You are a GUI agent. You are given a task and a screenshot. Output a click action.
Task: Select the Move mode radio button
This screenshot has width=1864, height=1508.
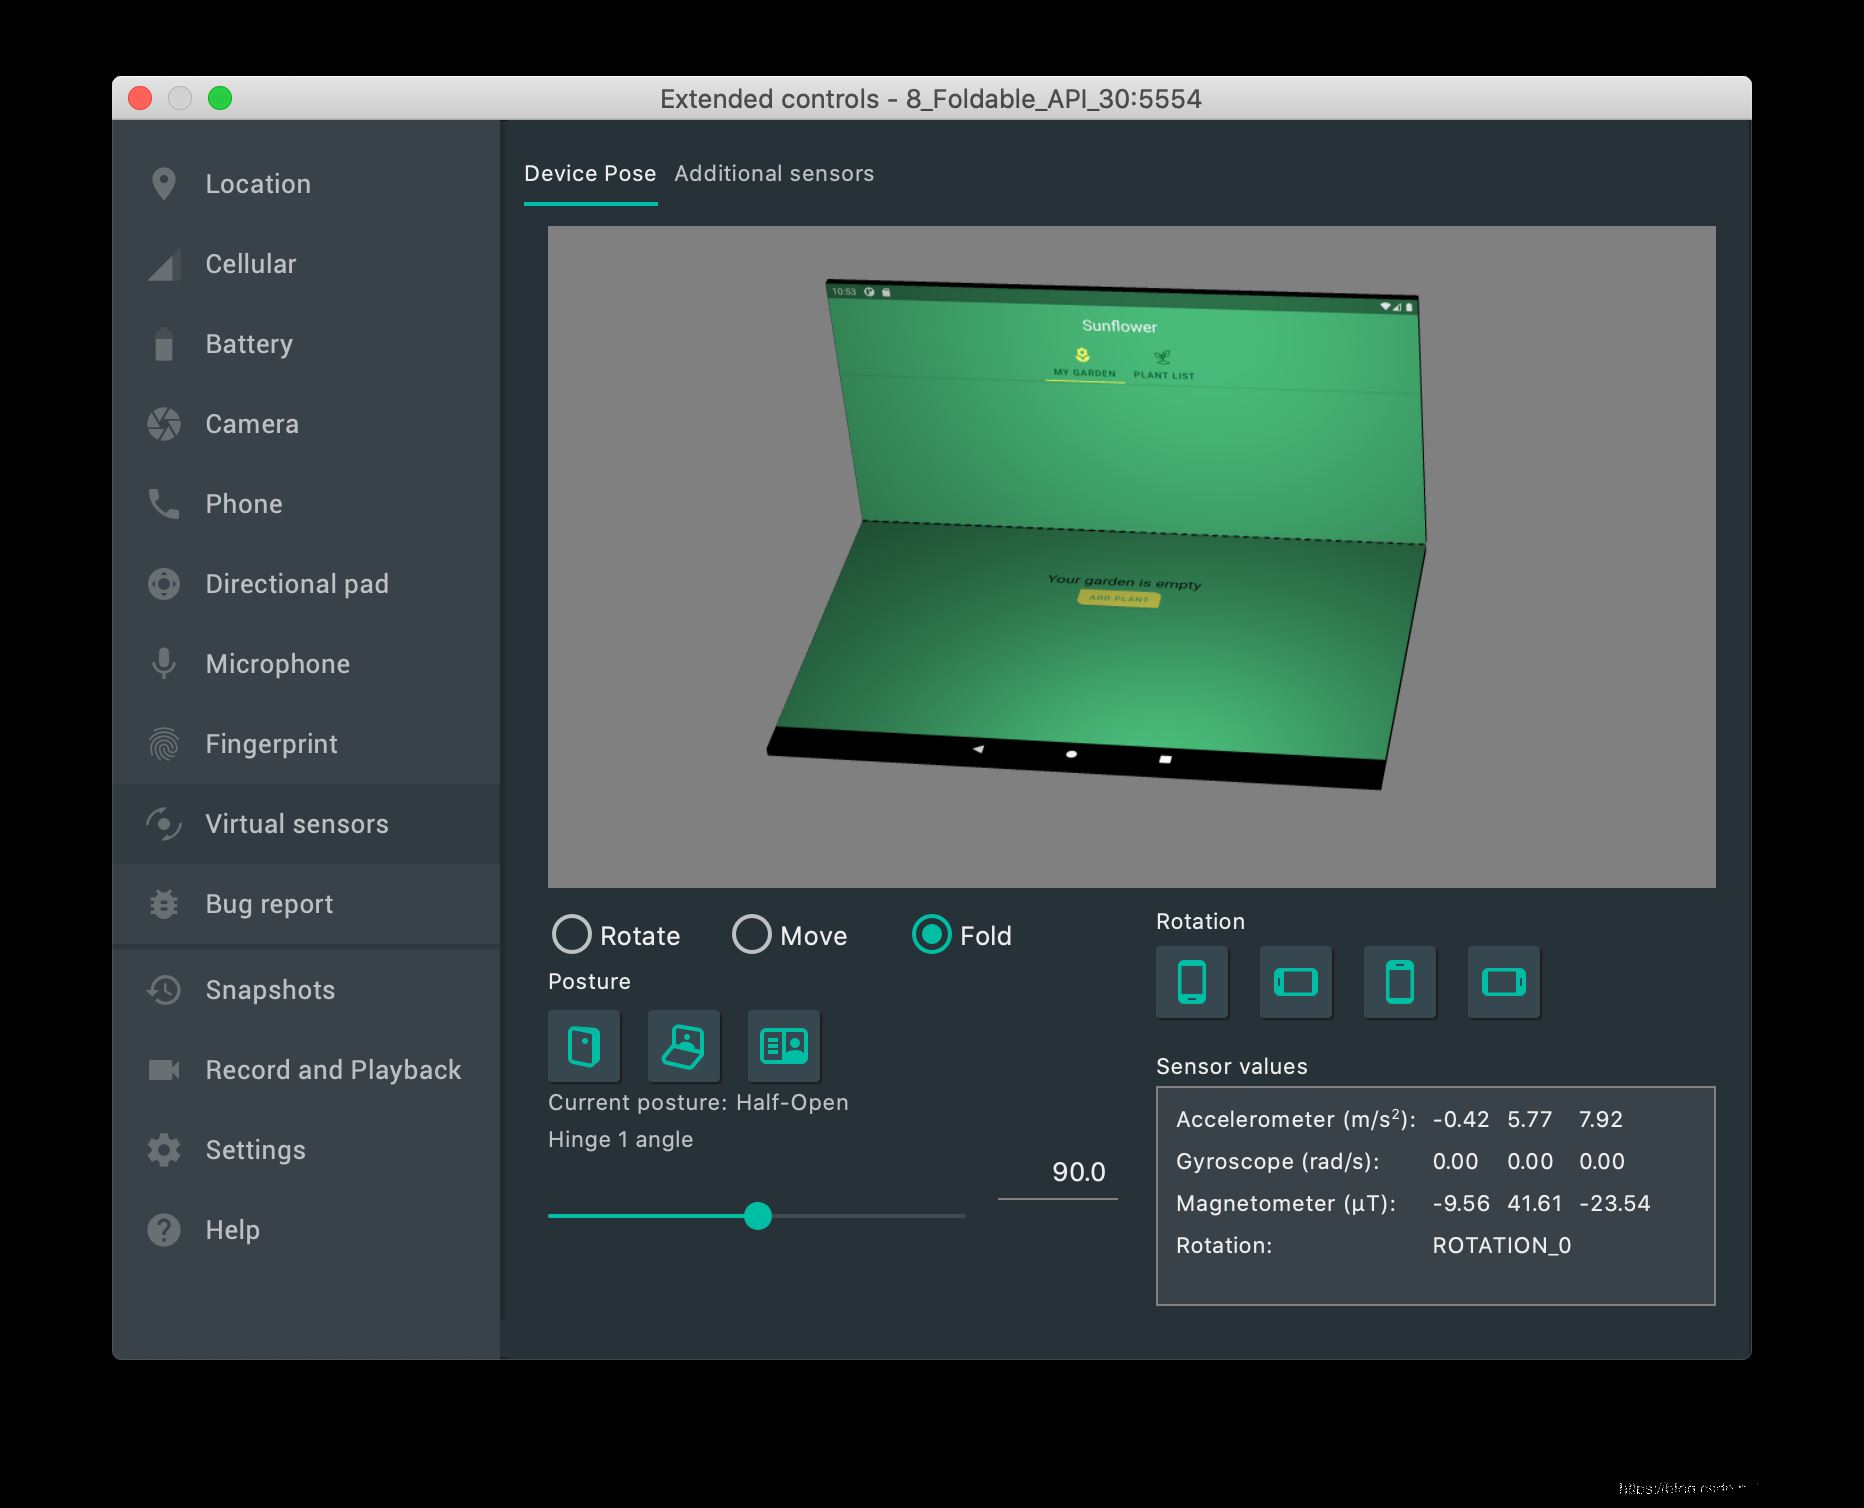[x=751, y=935]
